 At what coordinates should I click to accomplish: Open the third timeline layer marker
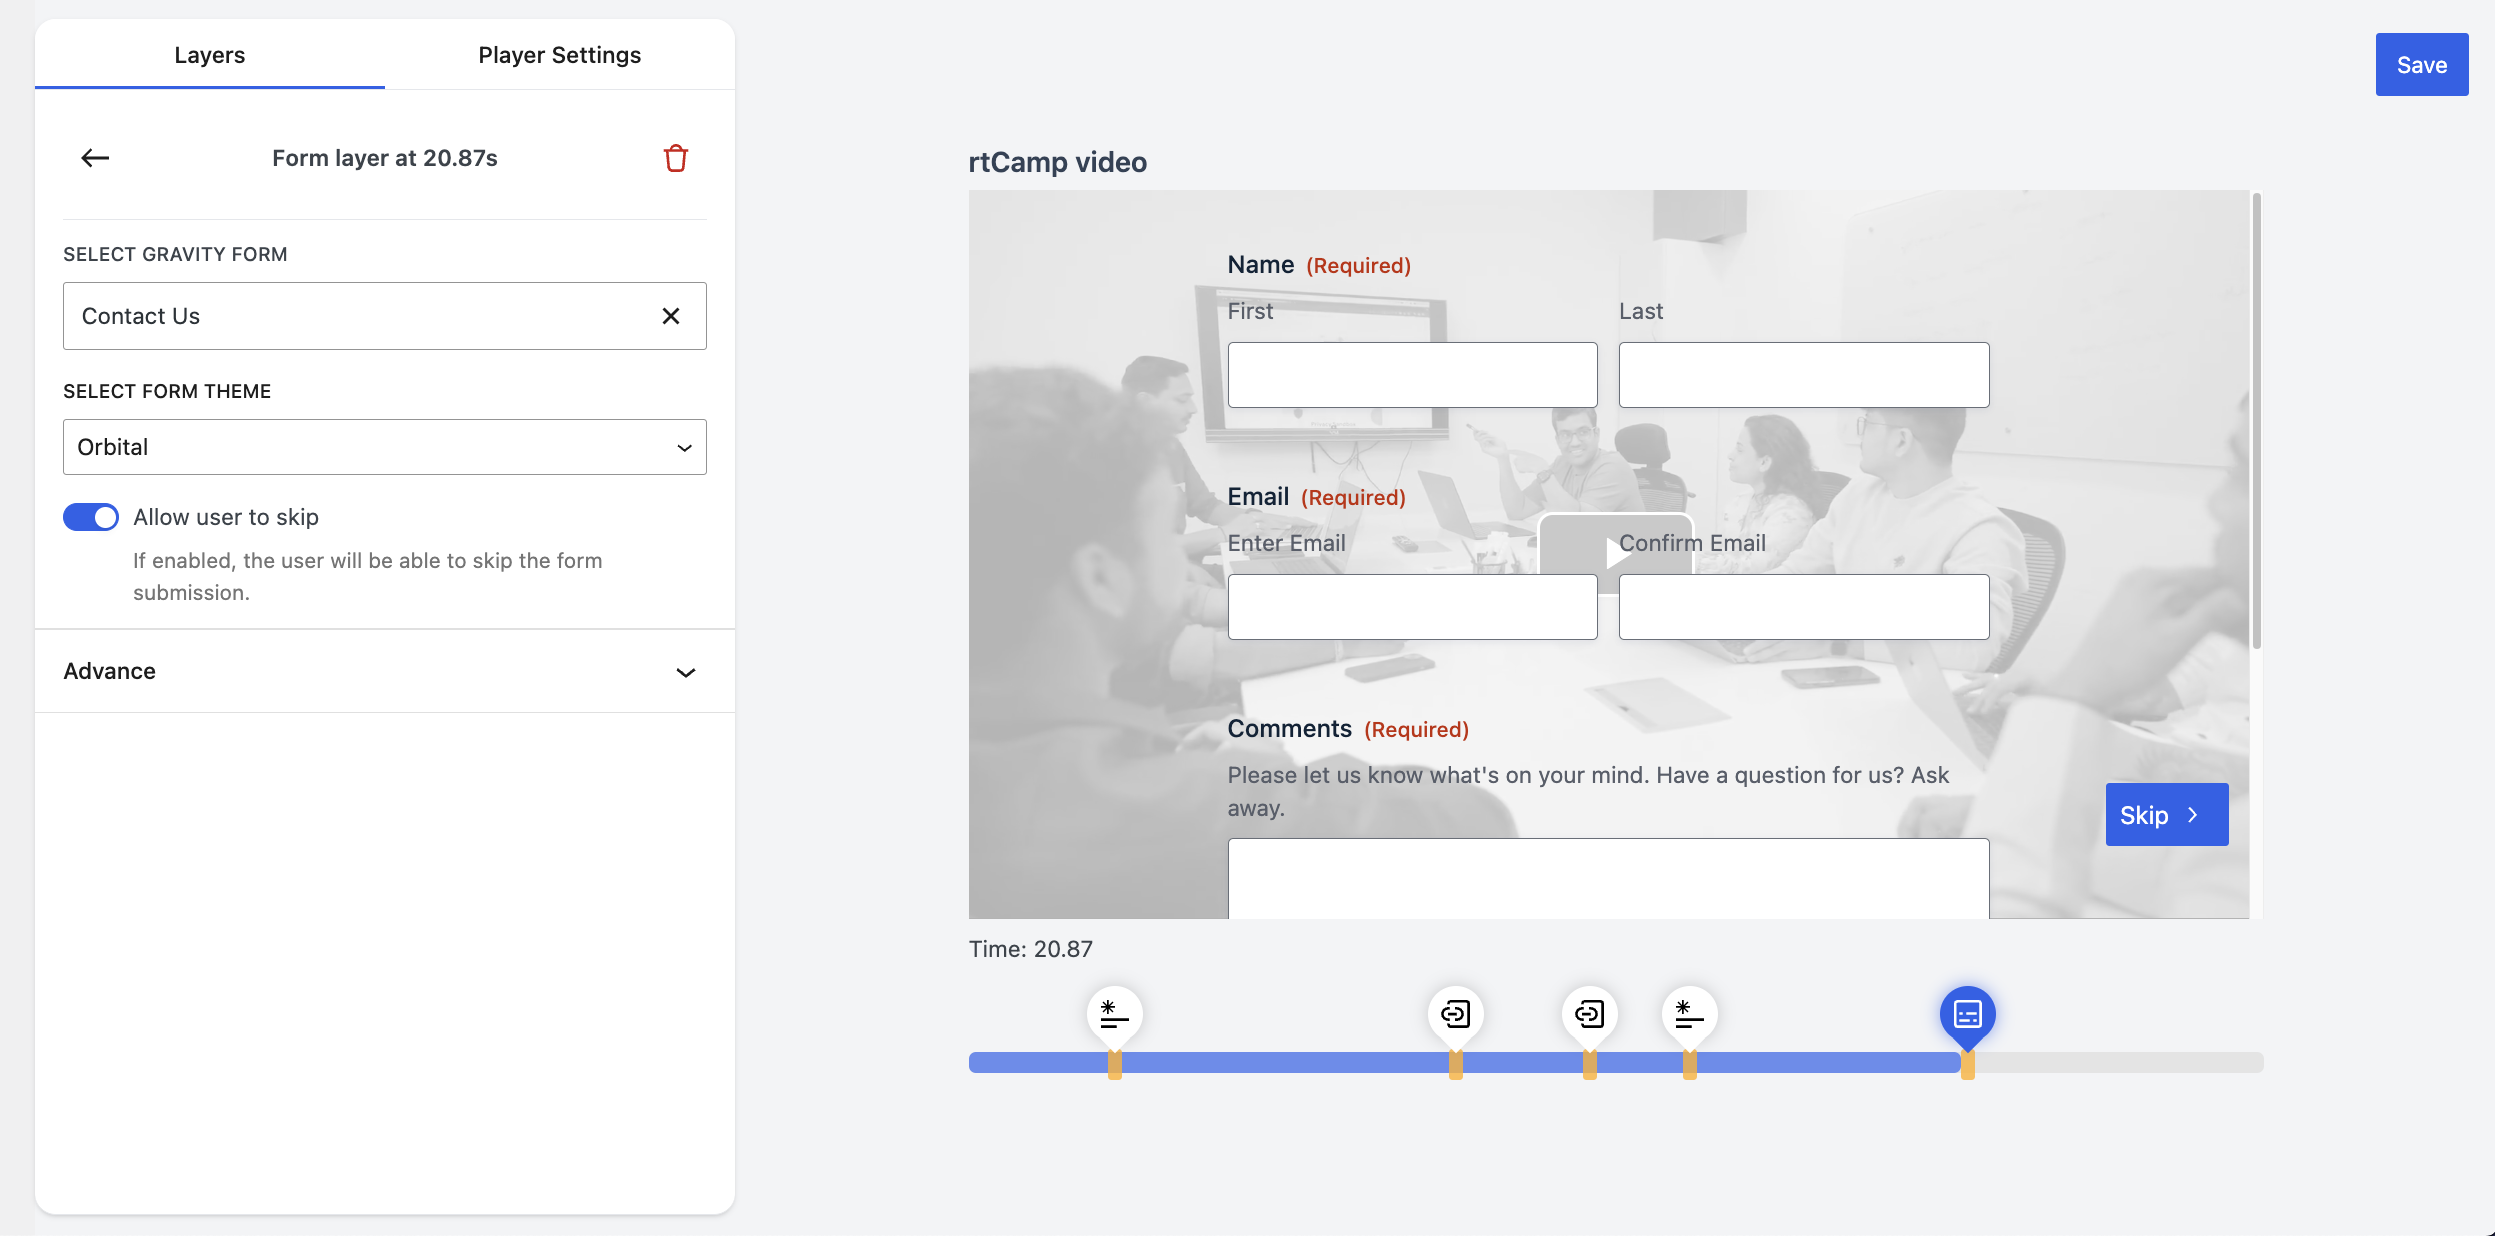coord(1589,1014)
